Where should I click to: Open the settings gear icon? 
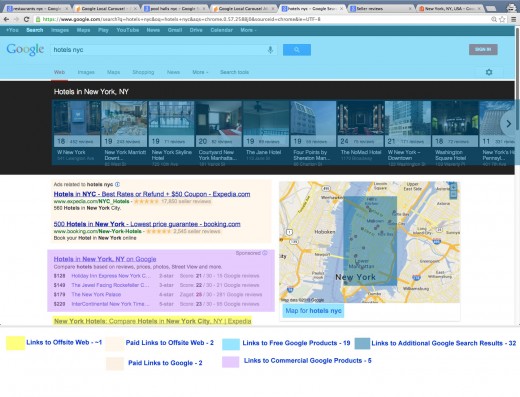click(489, 72)
